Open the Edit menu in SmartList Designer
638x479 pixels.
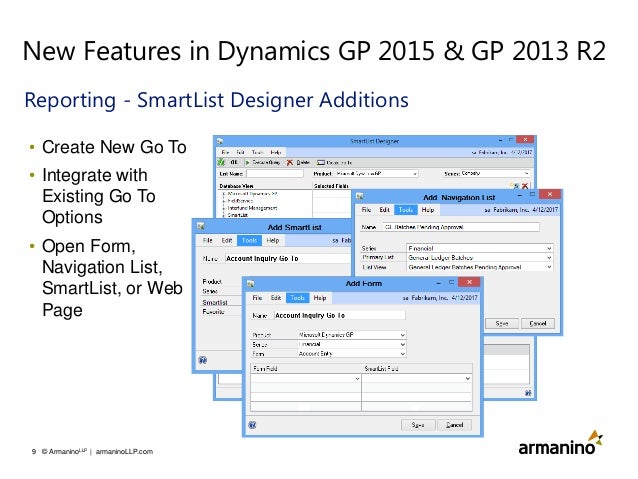coord(240,152)
